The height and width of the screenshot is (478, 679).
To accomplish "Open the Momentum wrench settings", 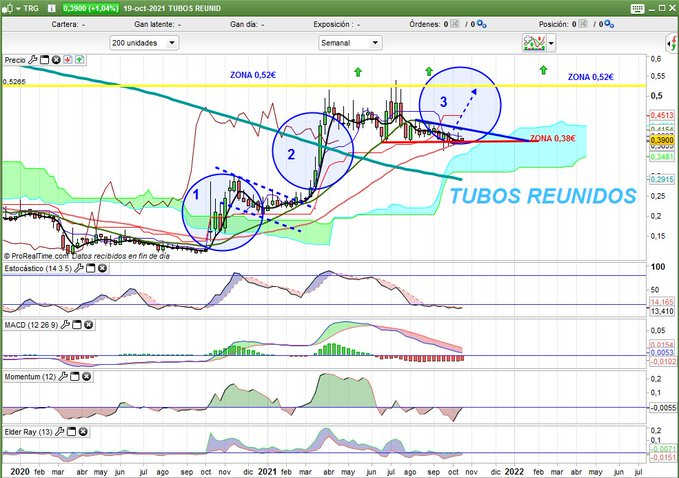I will point(63,377).
